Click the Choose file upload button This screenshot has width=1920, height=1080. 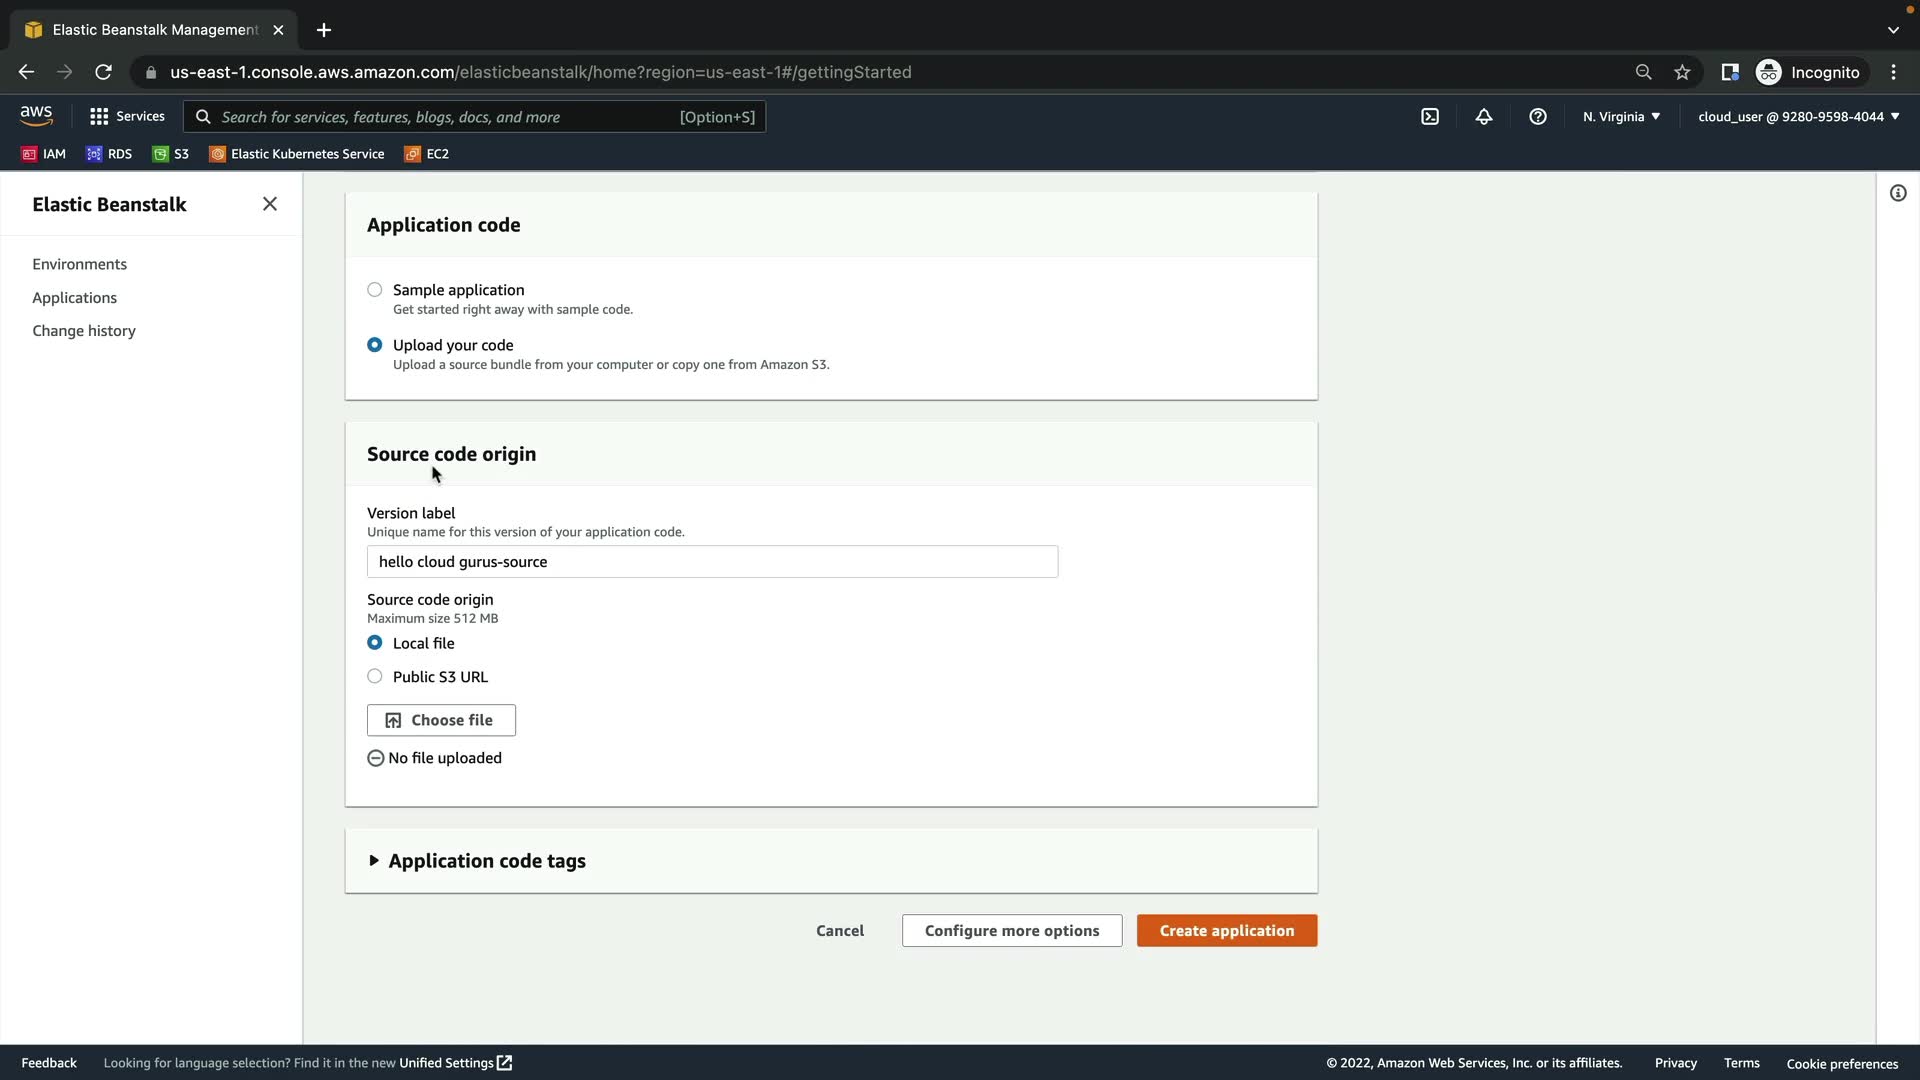click(441, 720)
